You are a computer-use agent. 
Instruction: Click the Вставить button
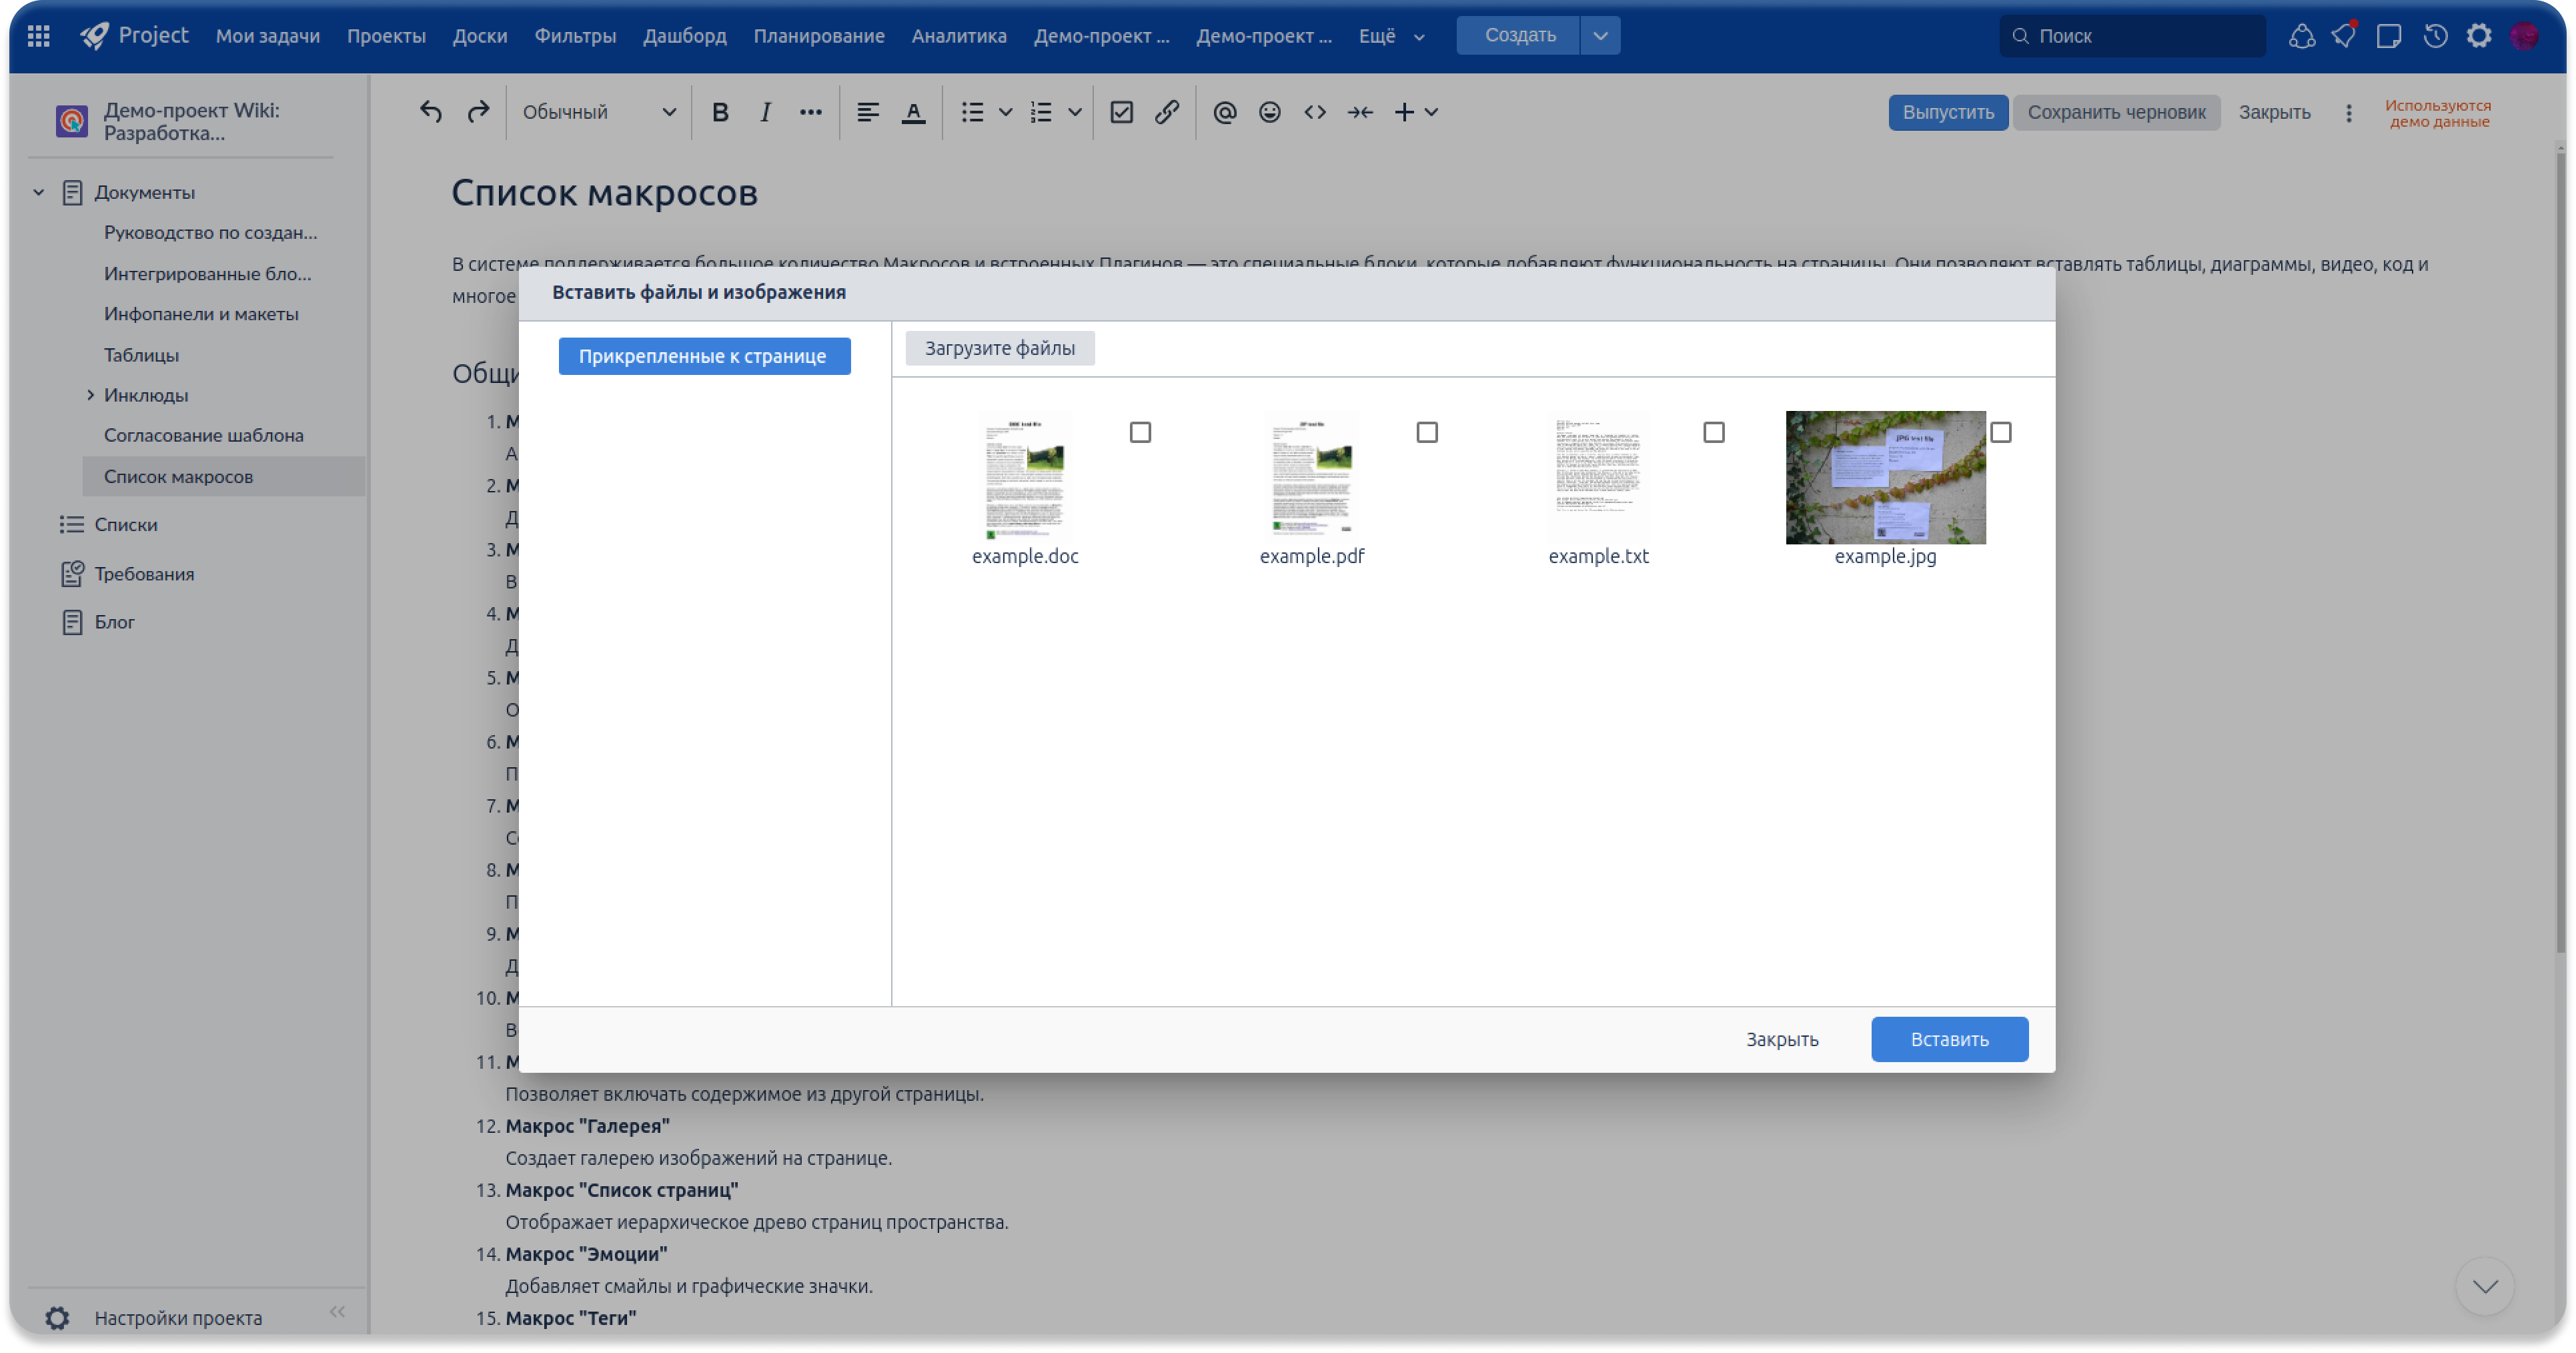[x=1949, y=1039]
